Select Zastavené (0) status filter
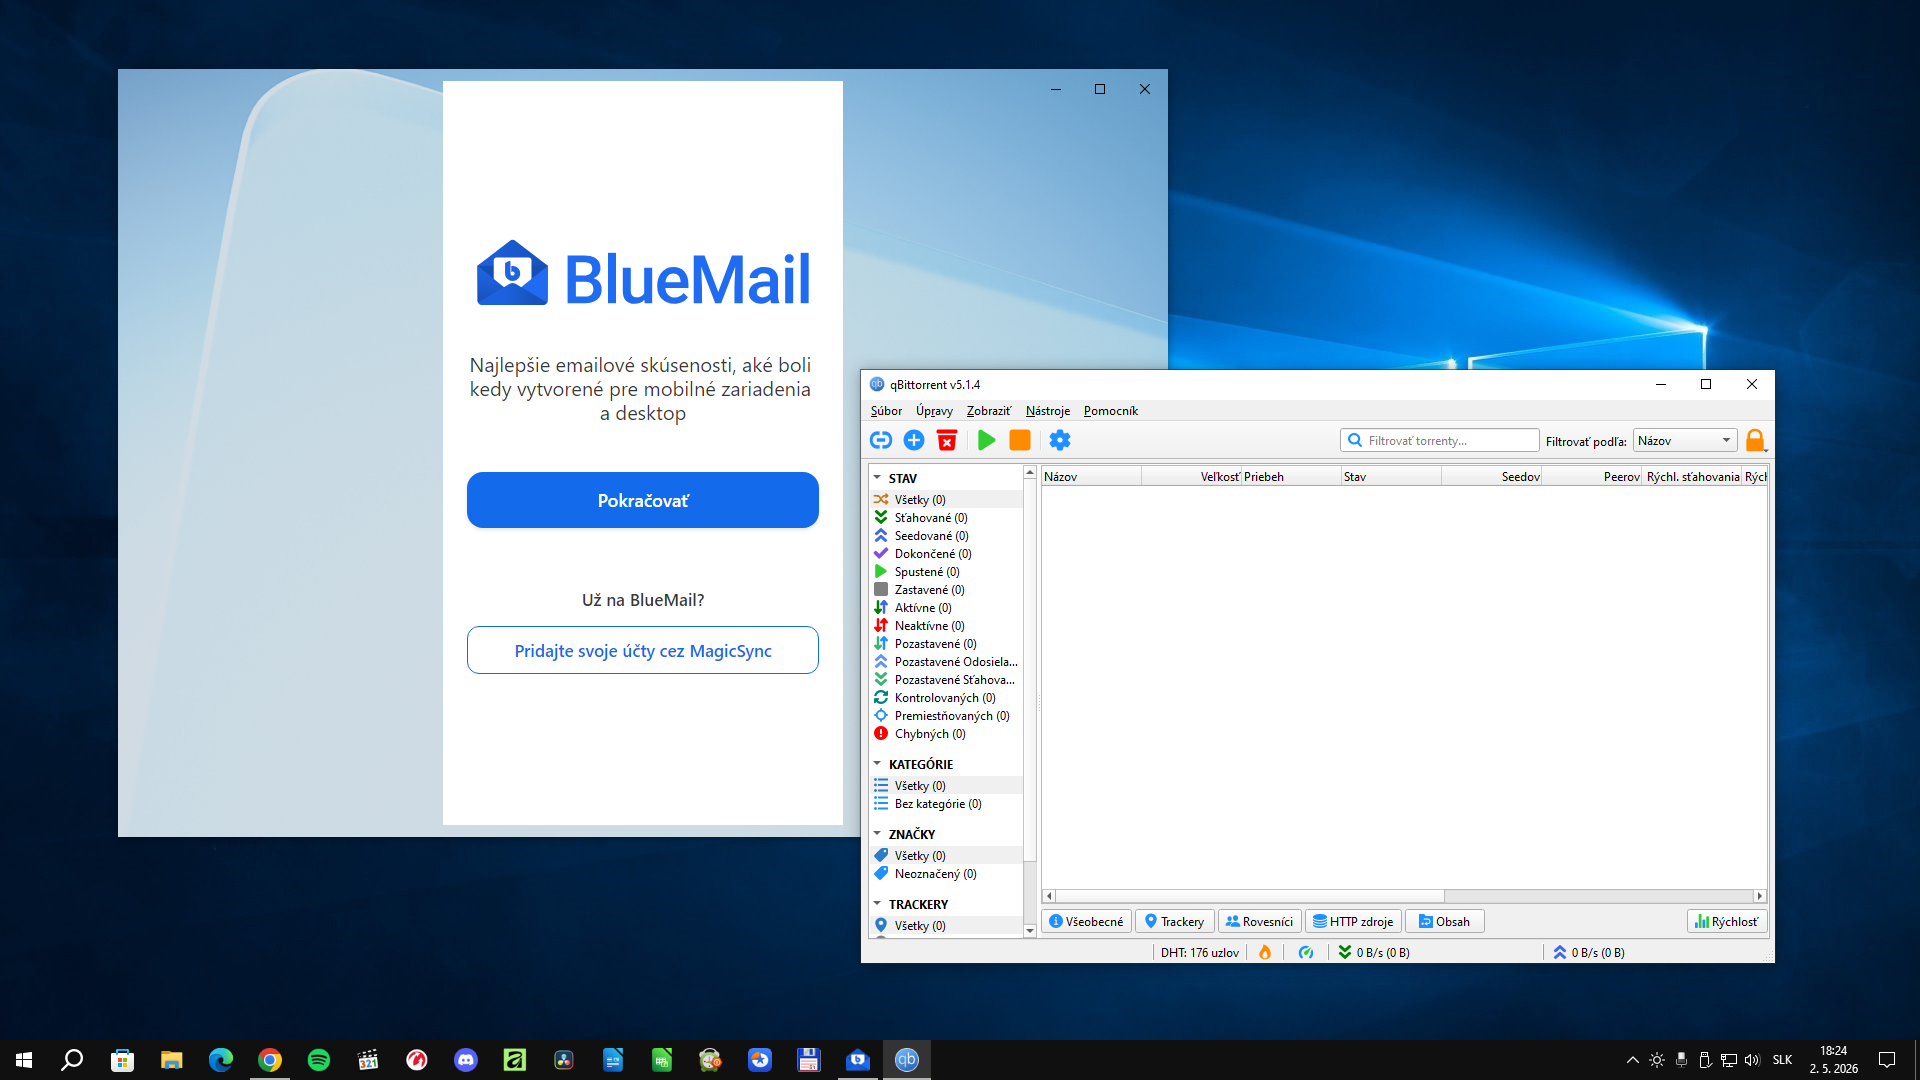The height and width of the screenshot is (1080, 1920). tap(946, 590)
